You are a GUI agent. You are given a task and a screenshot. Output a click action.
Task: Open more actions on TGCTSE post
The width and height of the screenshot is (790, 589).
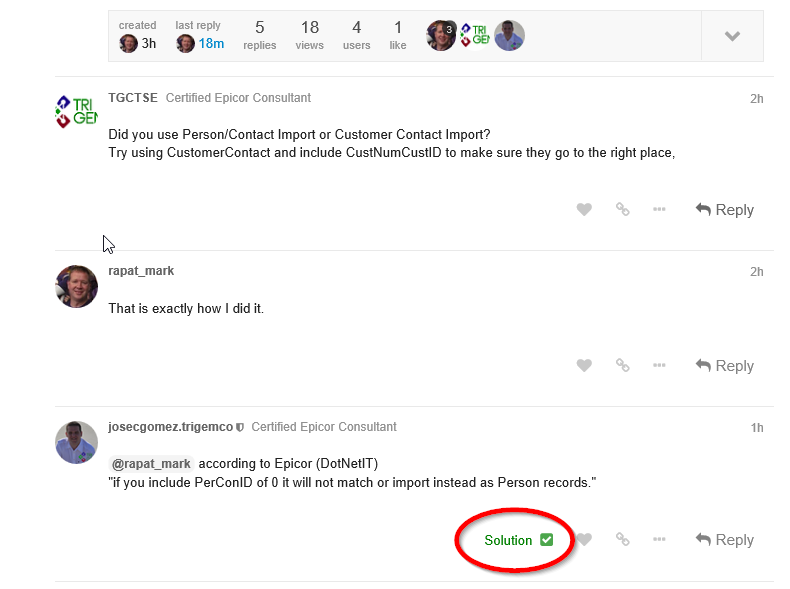659,209
